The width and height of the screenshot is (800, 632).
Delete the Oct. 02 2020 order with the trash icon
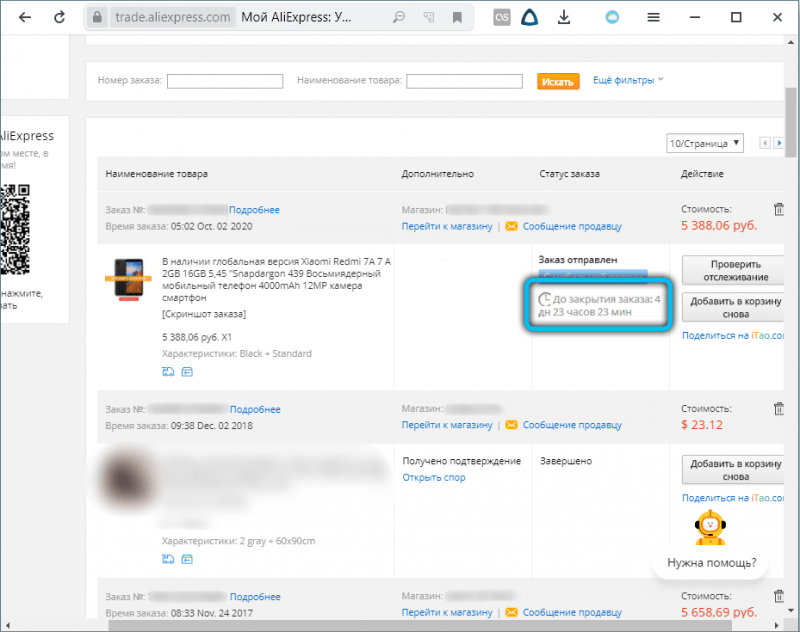[x=779, y=209]
